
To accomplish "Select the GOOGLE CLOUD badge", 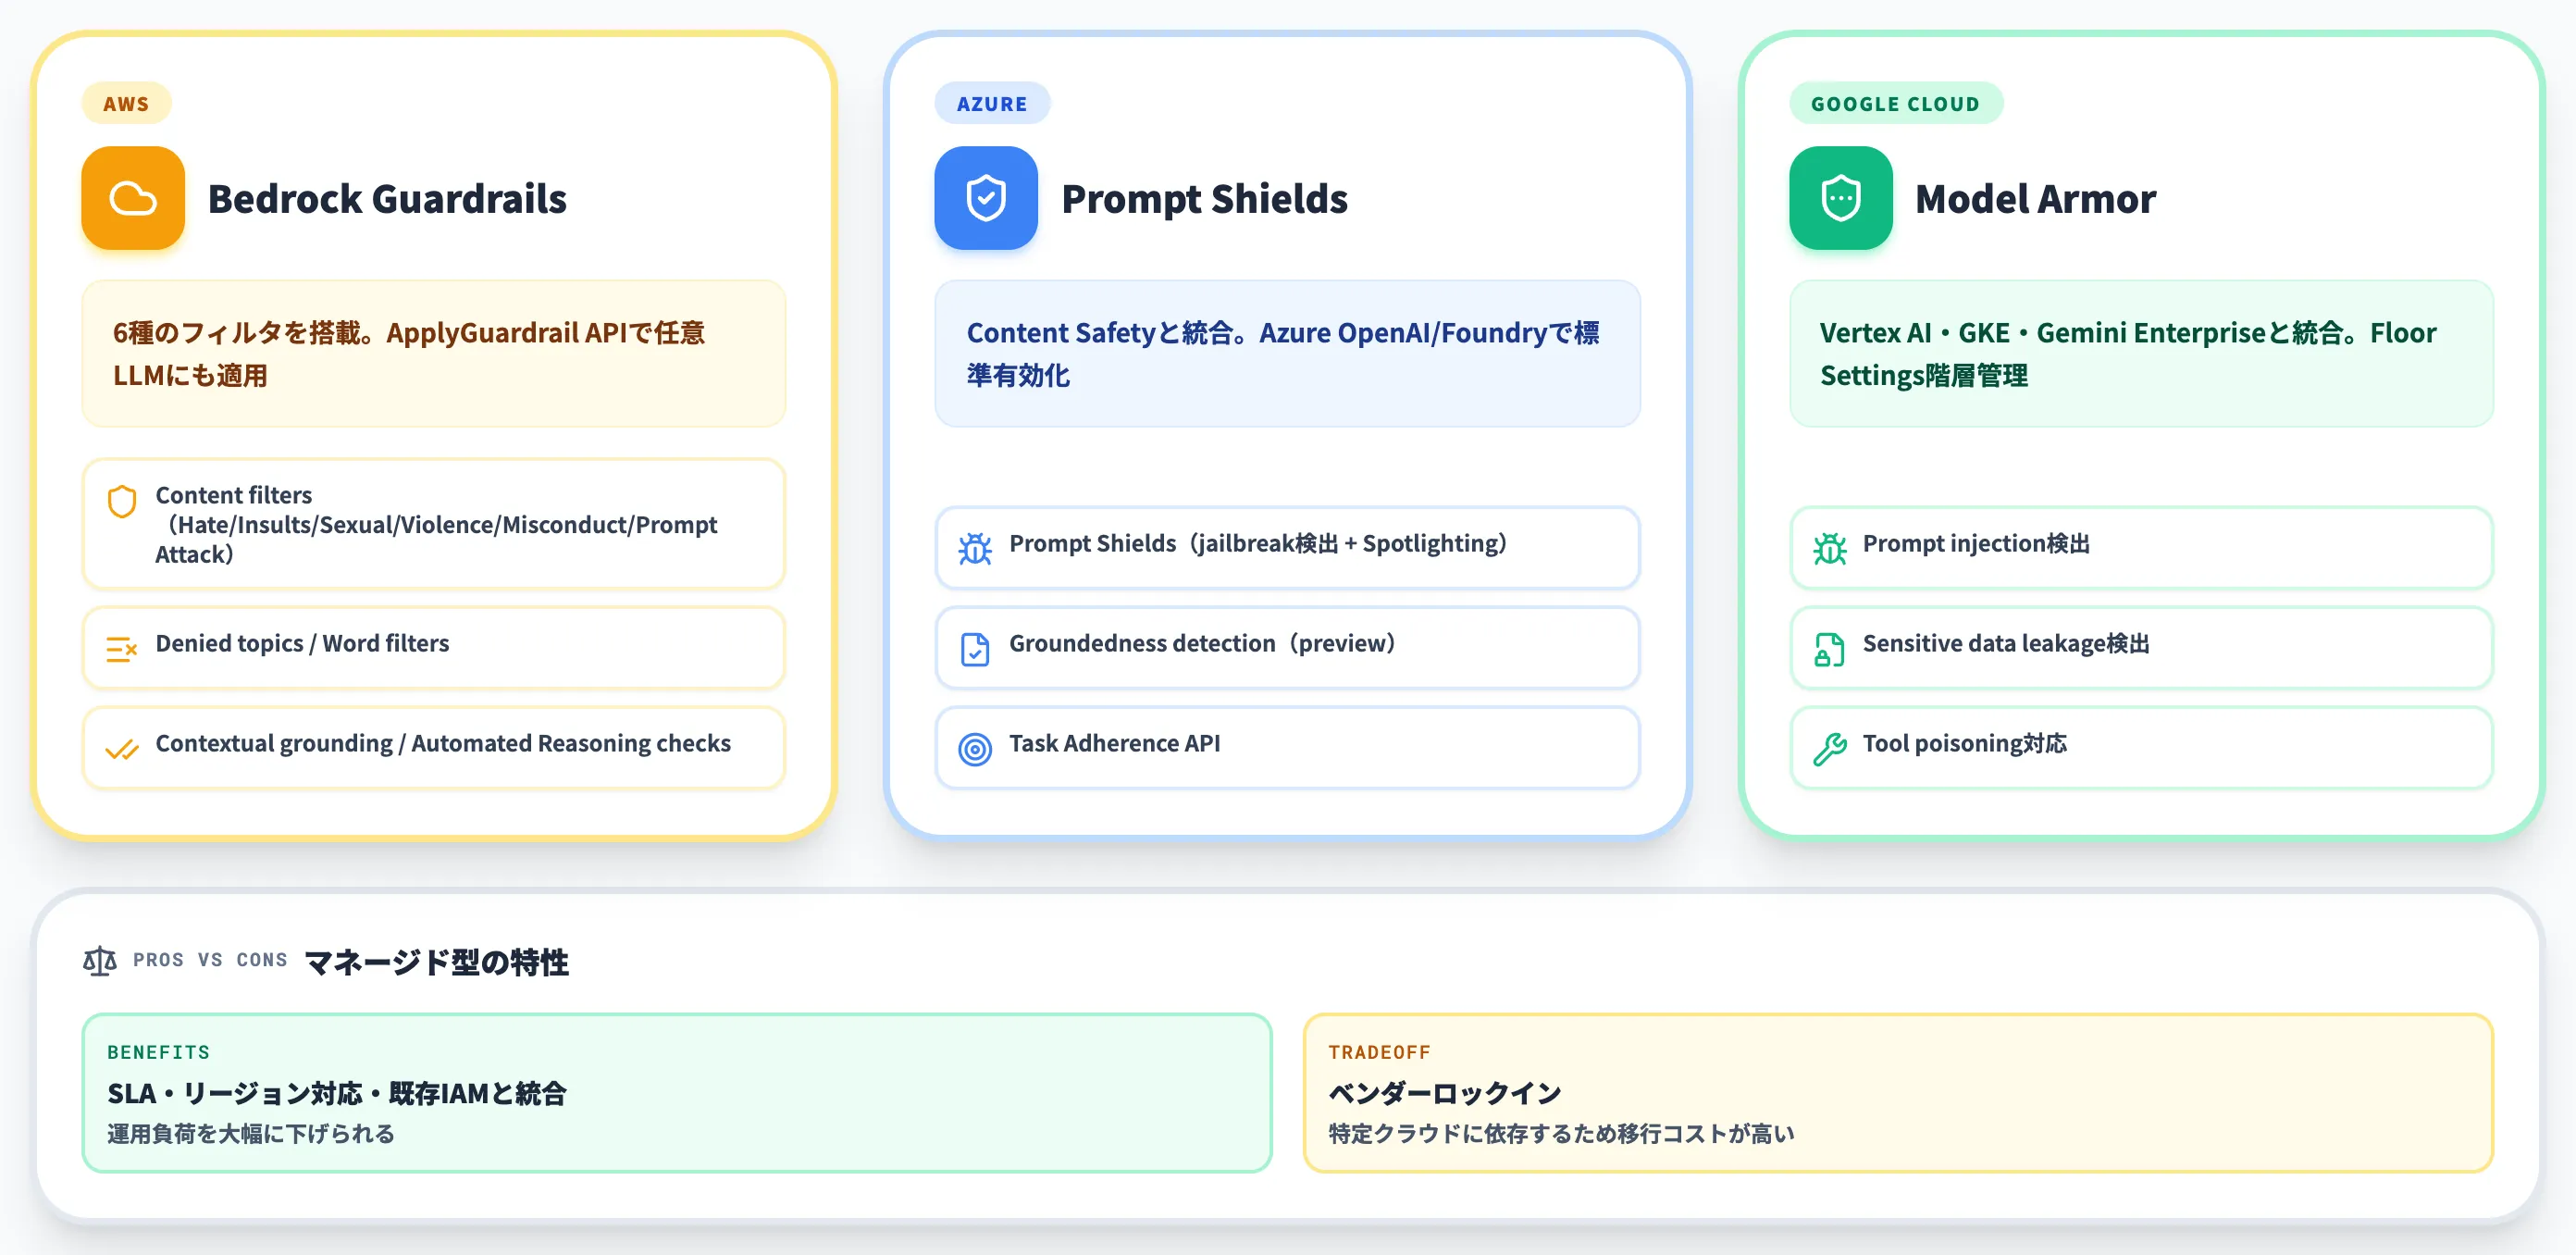I will (x=1896, y=103).
